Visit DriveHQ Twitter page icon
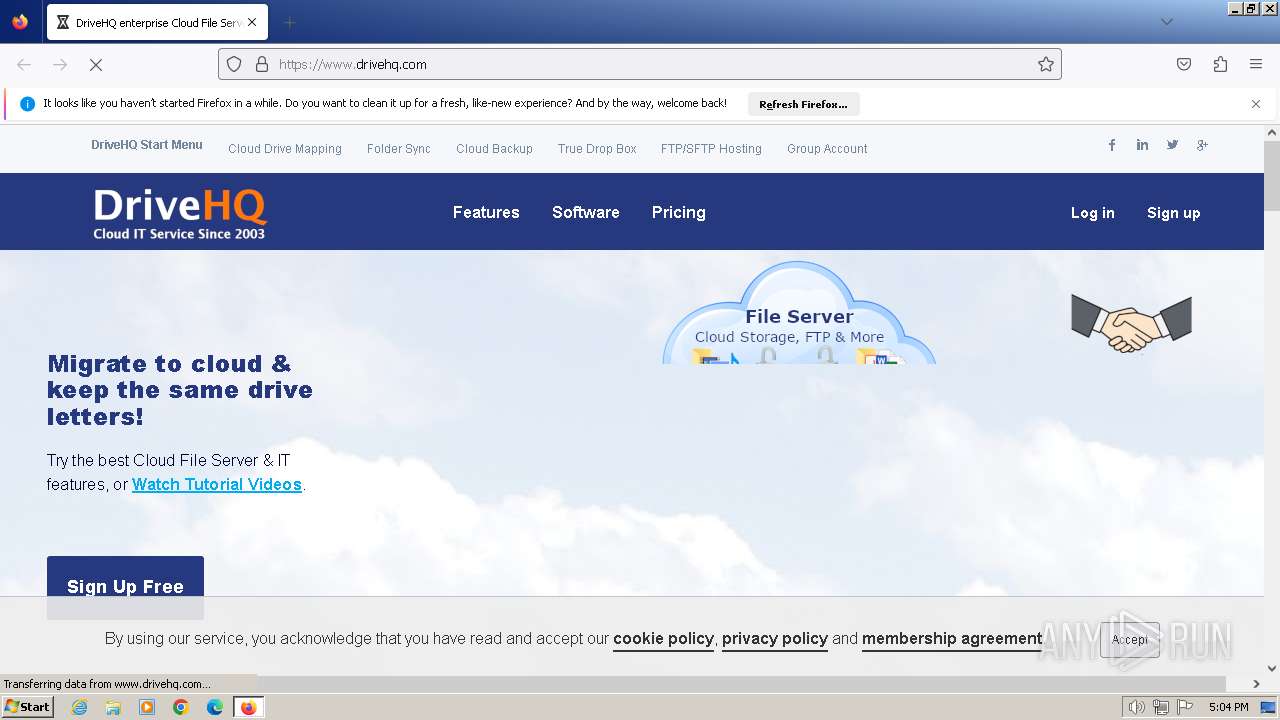This screenshot has height=720, width=1280. pyautogui.click(x=1172, y=145)
